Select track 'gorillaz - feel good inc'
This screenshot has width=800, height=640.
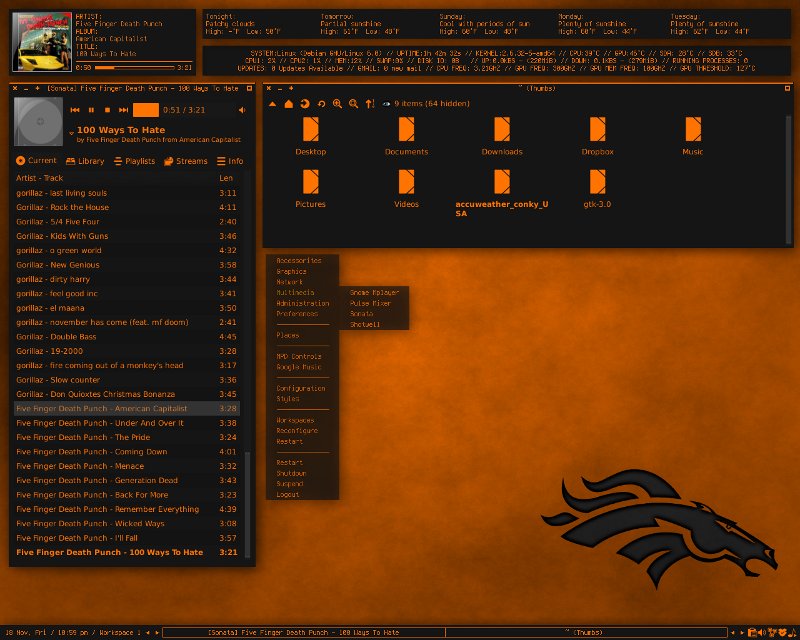click(127, 293)
